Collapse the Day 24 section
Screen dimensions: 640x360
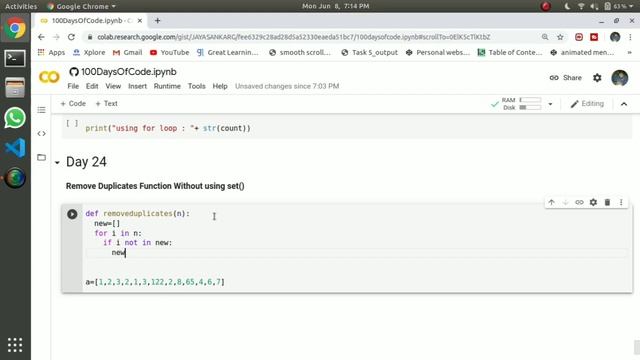coord(57,162)
